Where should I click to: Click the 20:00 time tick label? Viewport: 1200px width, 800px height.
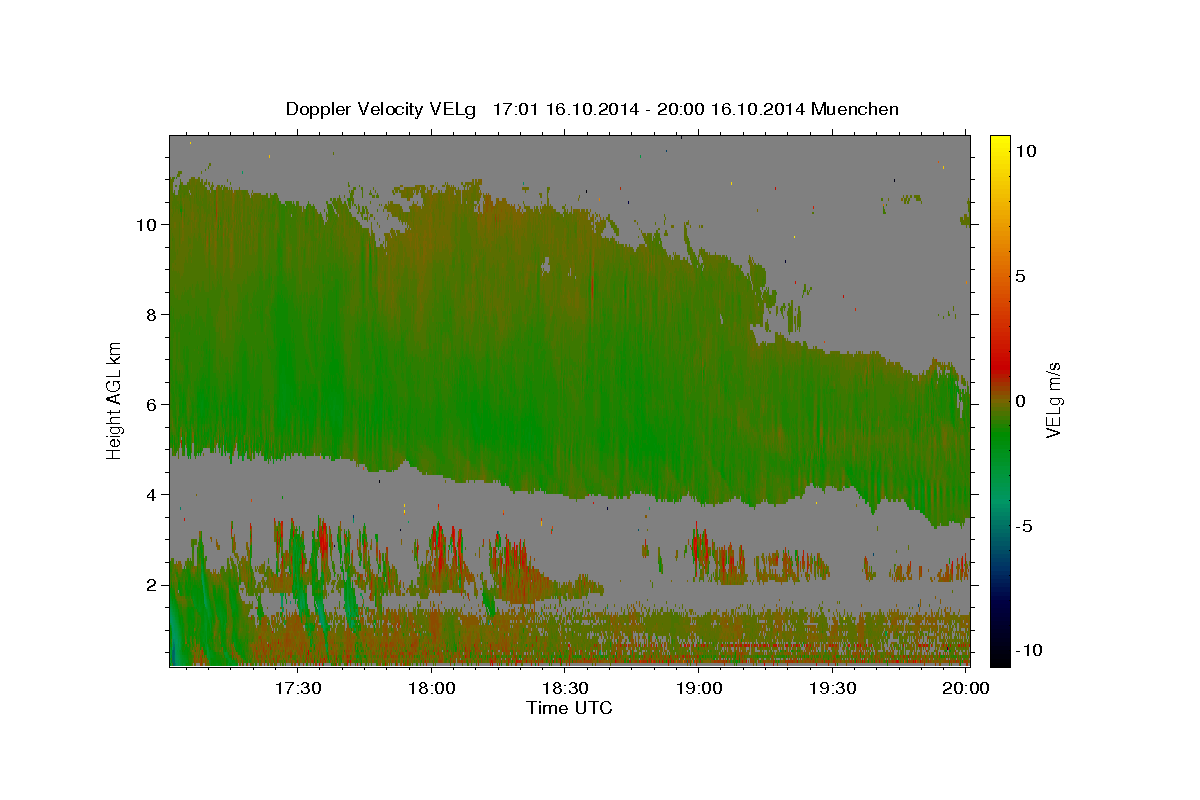[x=967, y=688]
